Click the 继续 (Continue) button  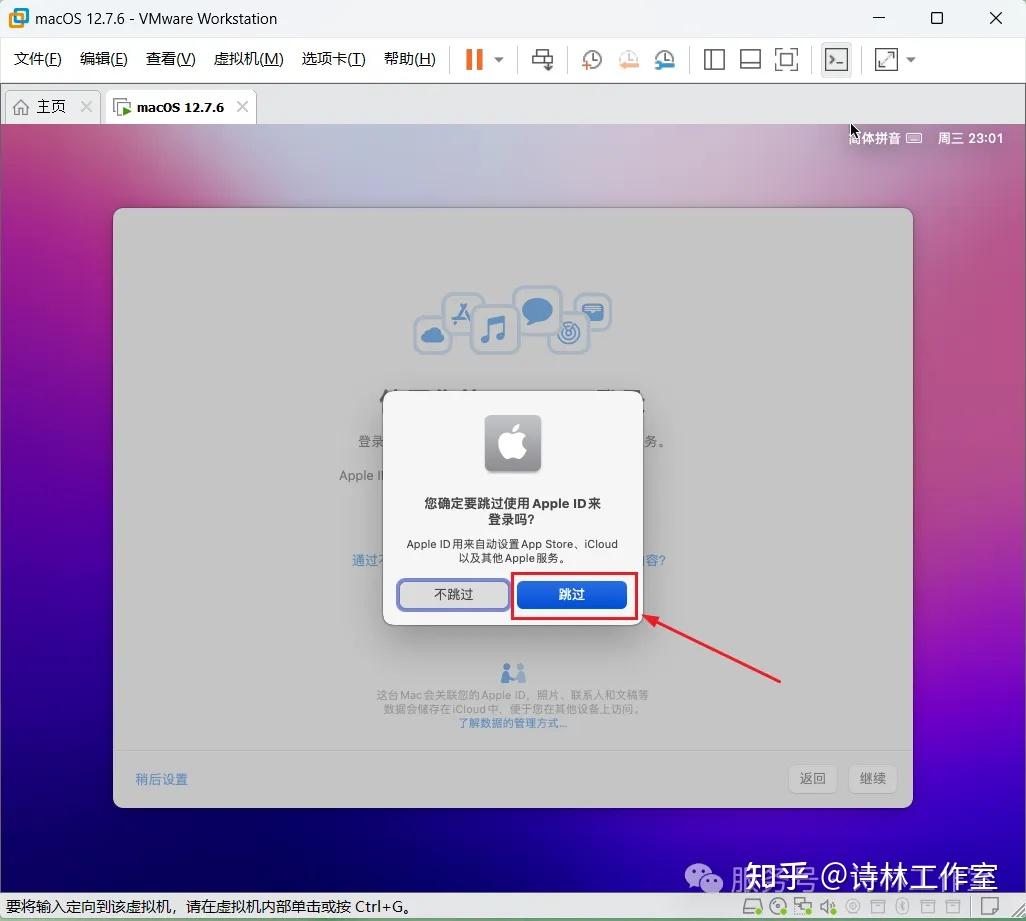click(872, 778)
